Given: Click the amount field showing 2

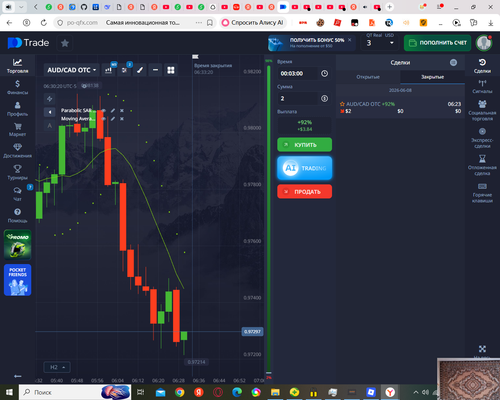Looking at the screenshot, I should tap(298, 98).
